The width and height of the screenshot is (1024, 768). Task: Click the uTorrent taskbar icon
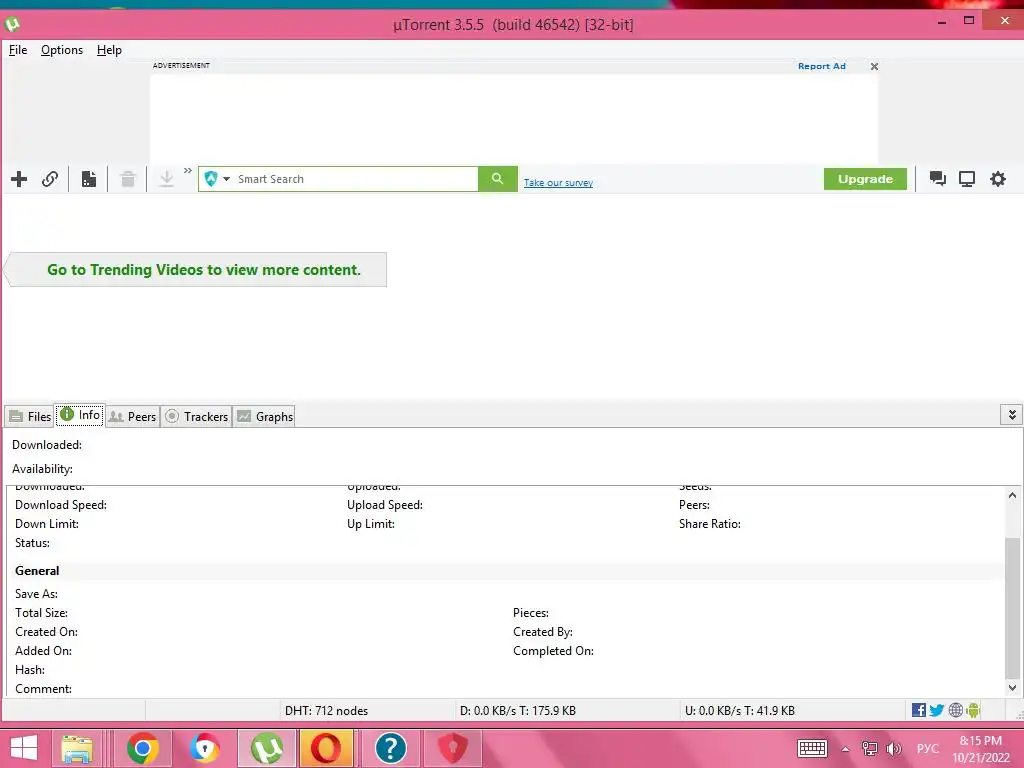(x=266, y=748)
